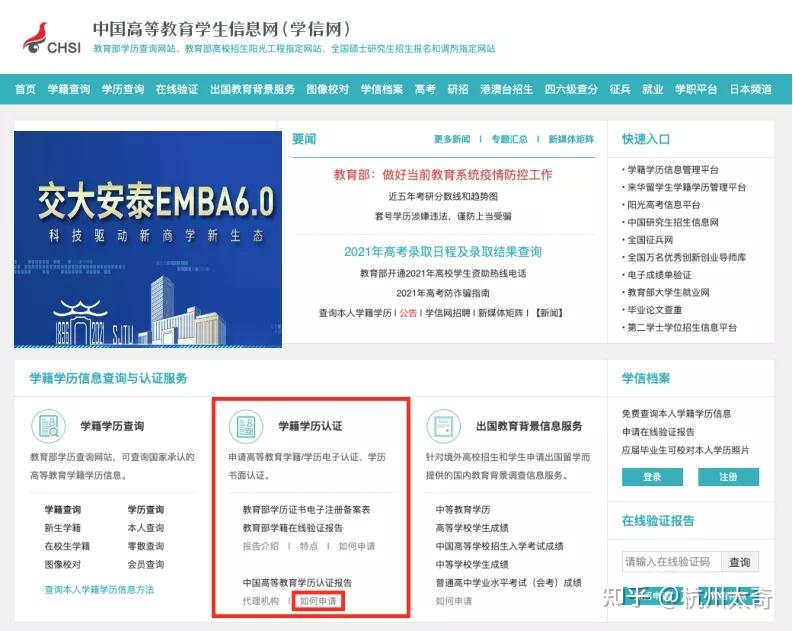Click 新生学籍 under 学籍查询

(x=63, y=528)
